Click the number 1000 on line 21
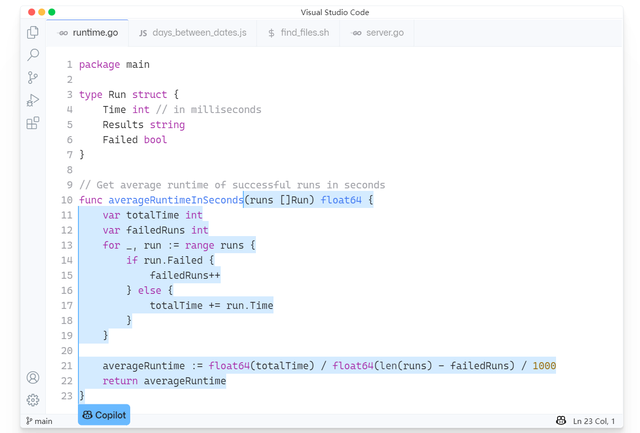The height and width of the screenshot is (433, 640). [544, 366]
